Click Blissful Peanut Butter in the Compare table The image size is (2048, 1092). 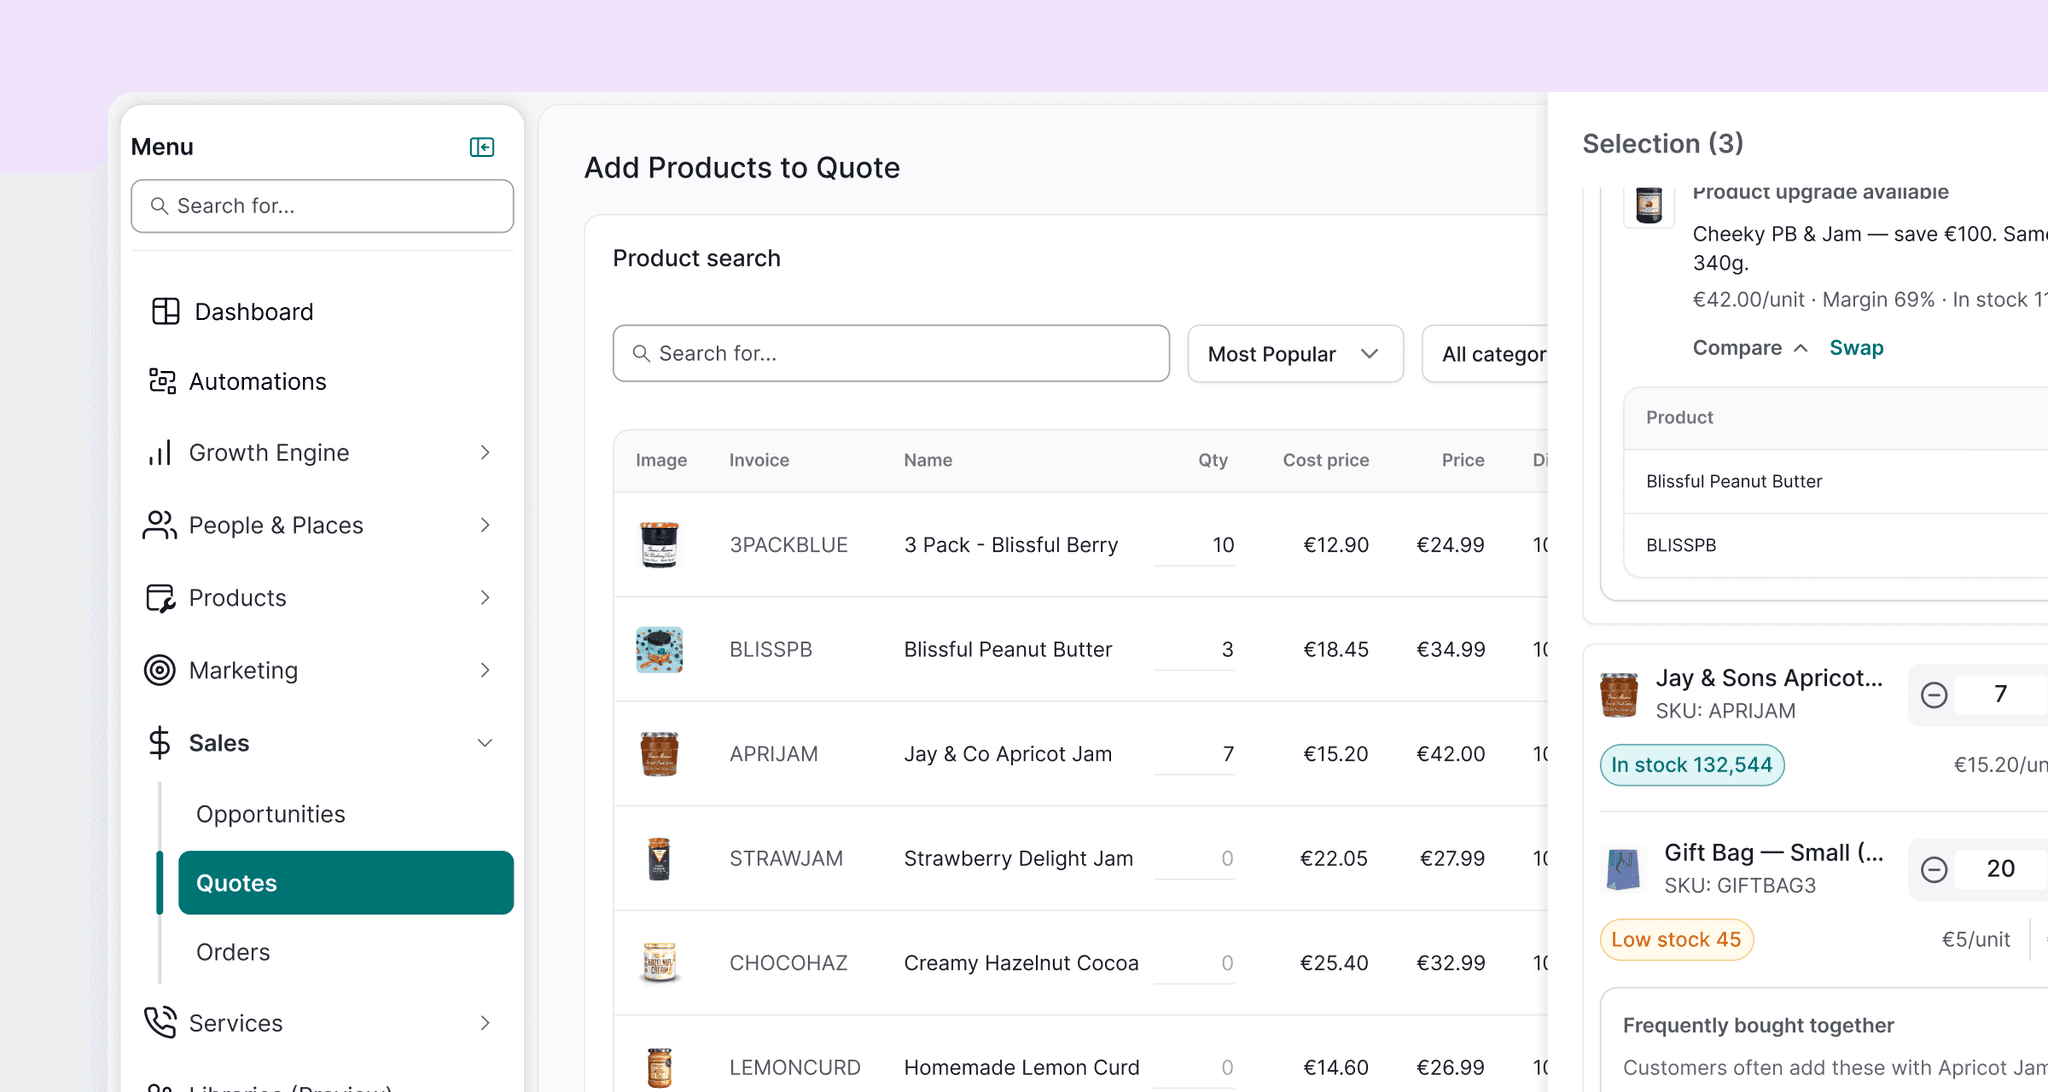pos(1734,481)
